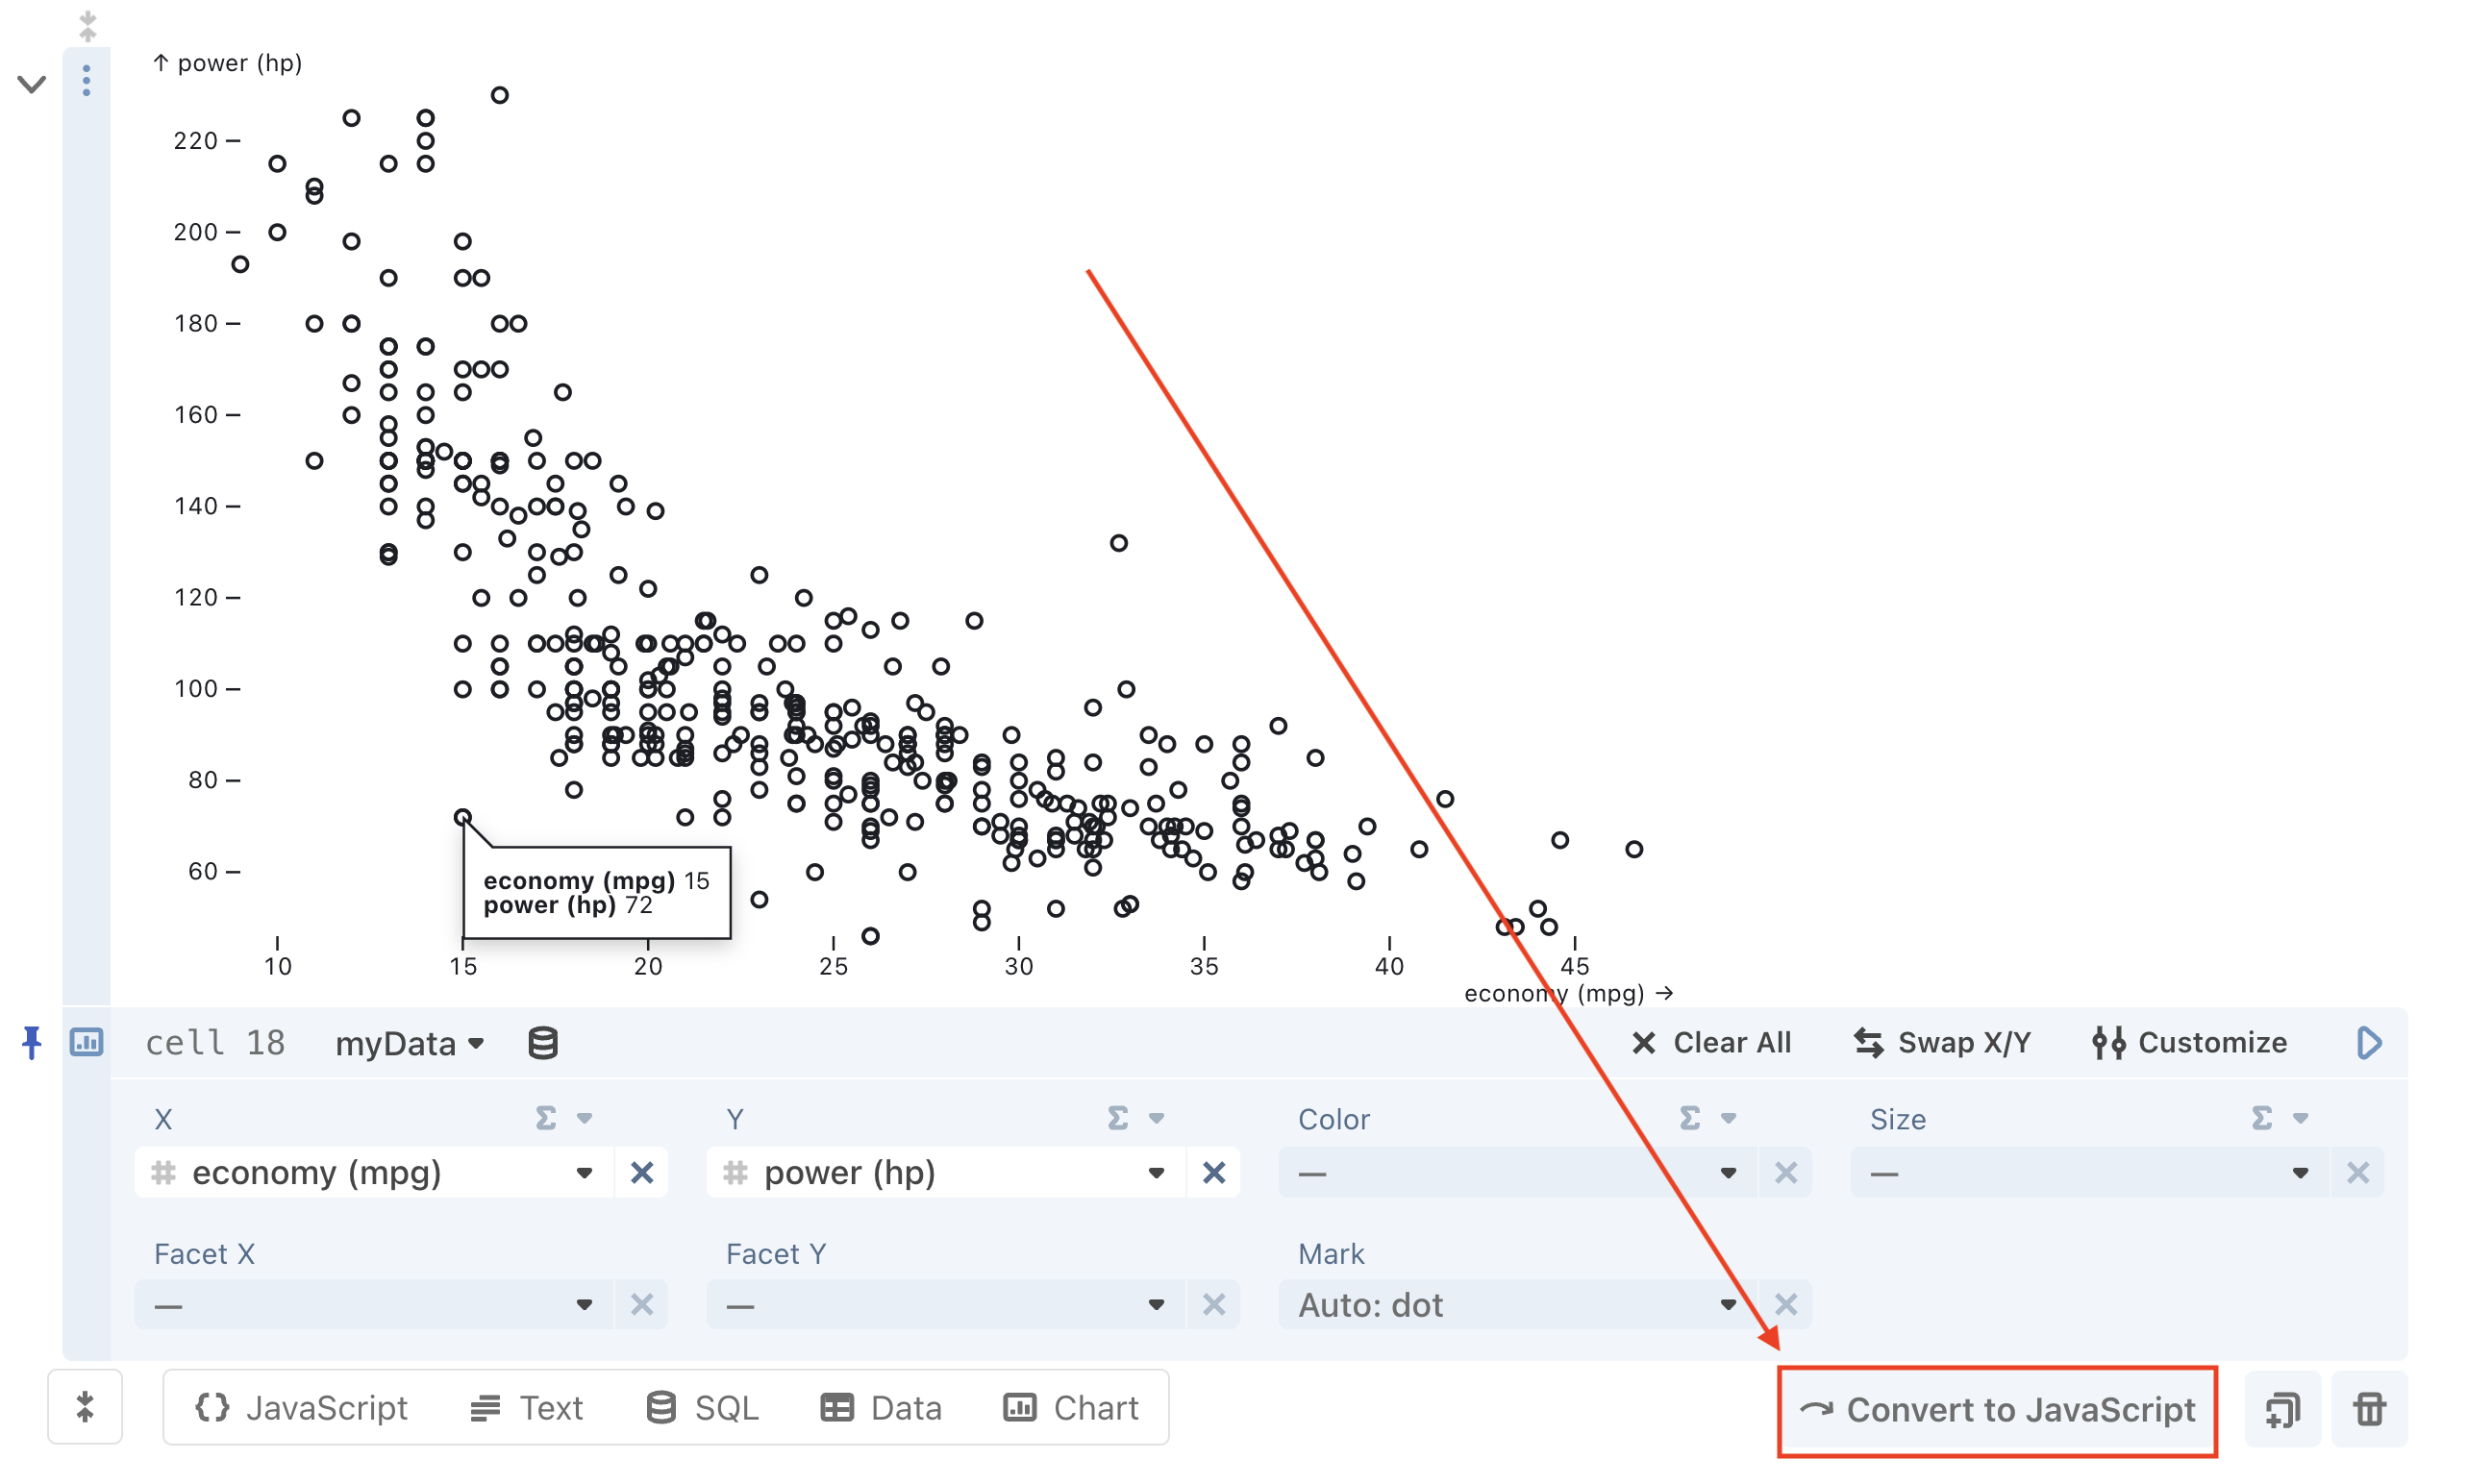
Task: Open the three-dot cell options menu
Action: [87, 80]
